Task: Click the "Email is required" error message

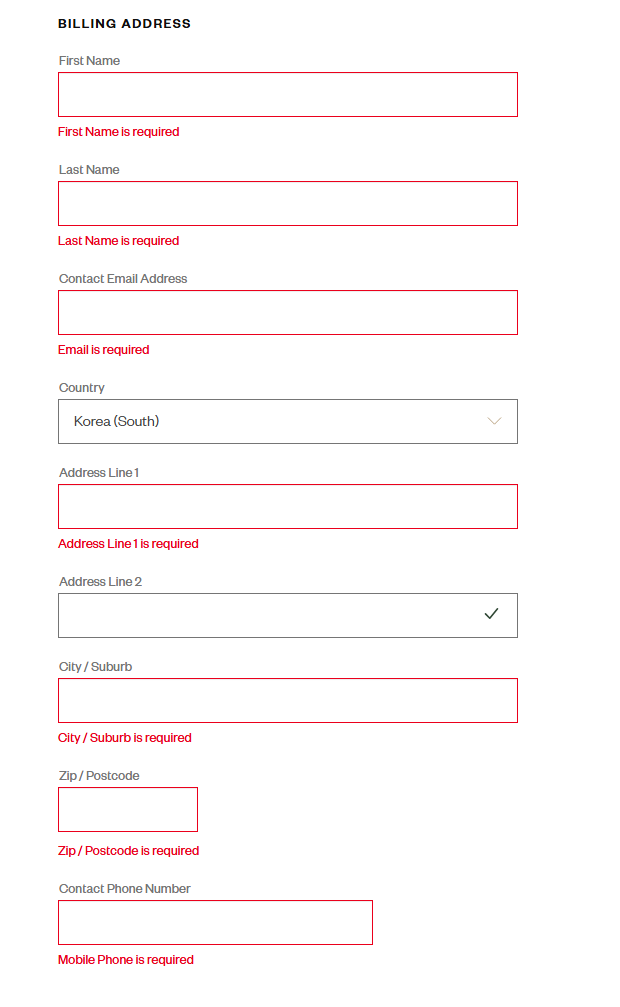Action: click(x=104, y=350)
